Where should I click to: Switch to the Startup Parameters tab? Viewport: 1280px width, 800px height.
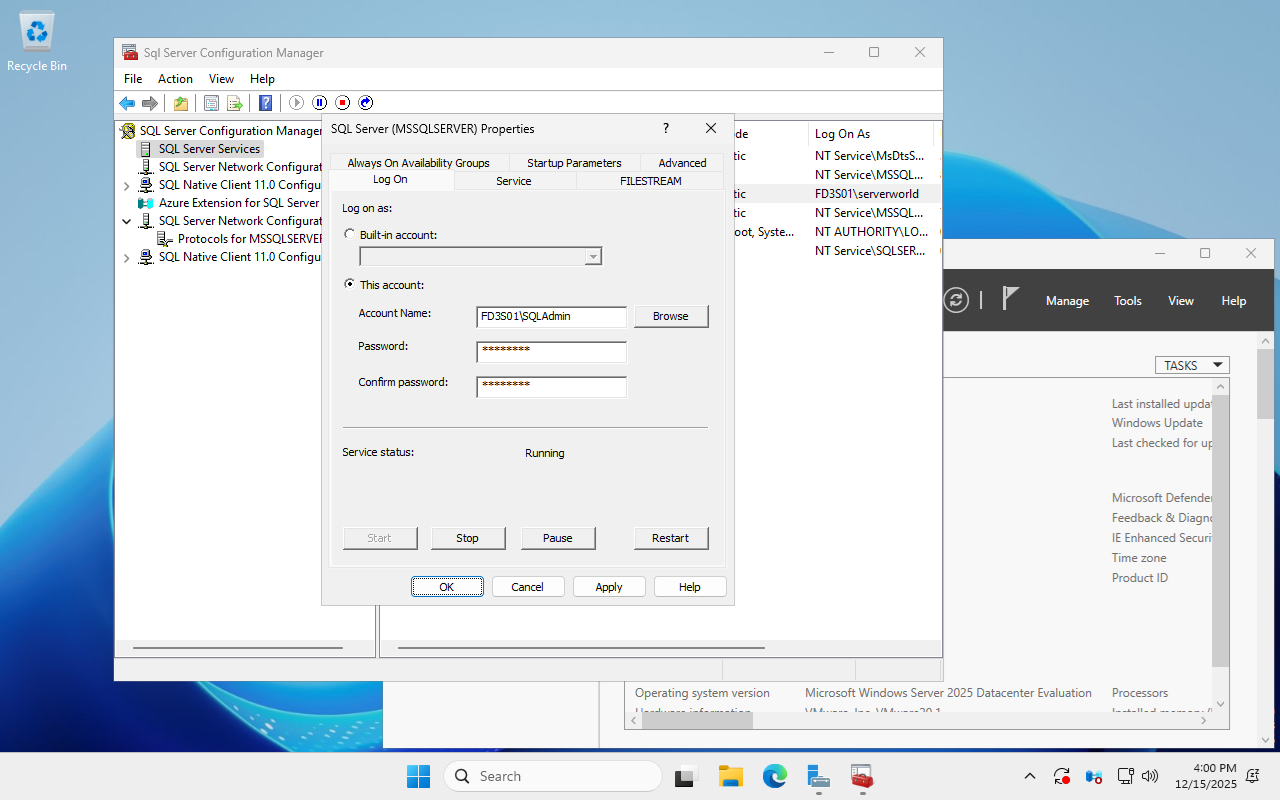pyautogui.click(x=574, y=163)
